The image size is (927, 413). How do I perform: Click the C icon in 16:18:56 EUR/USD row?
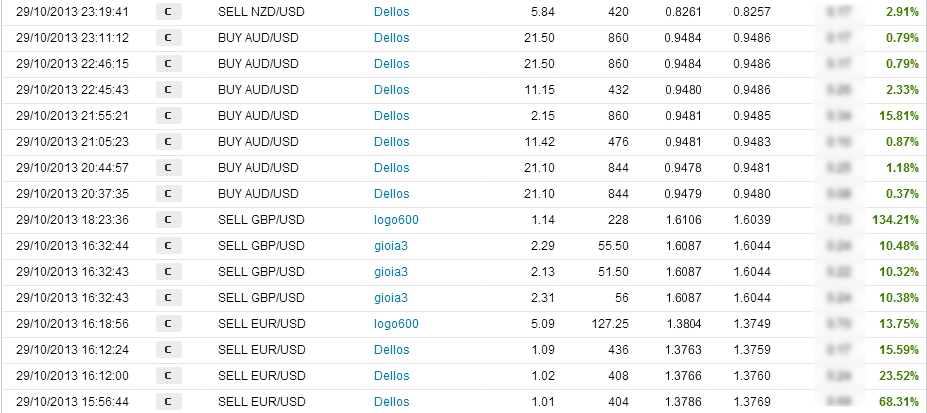[168, 324]
